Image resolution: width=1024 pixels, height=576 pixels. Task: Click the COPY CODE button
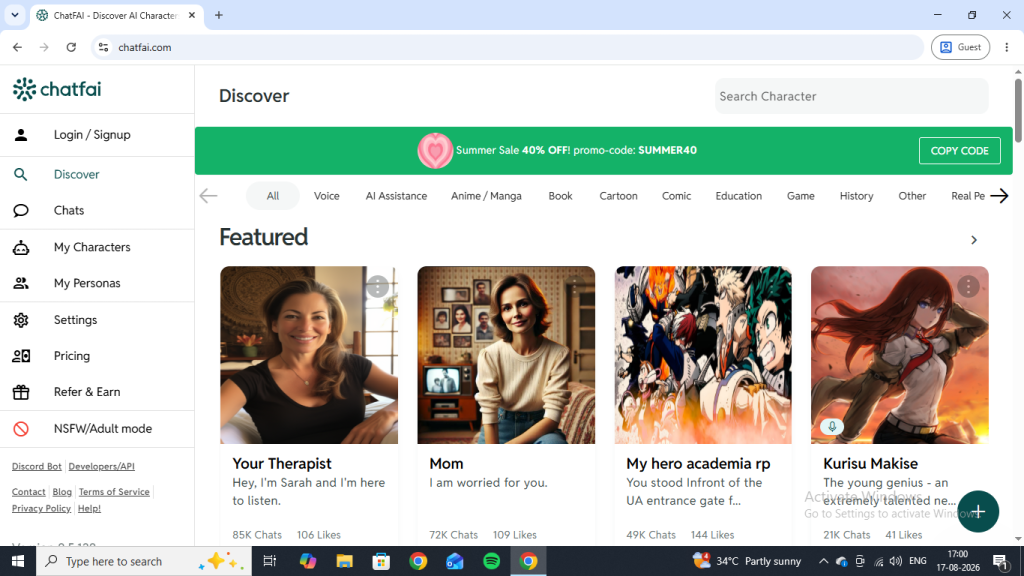959,151
